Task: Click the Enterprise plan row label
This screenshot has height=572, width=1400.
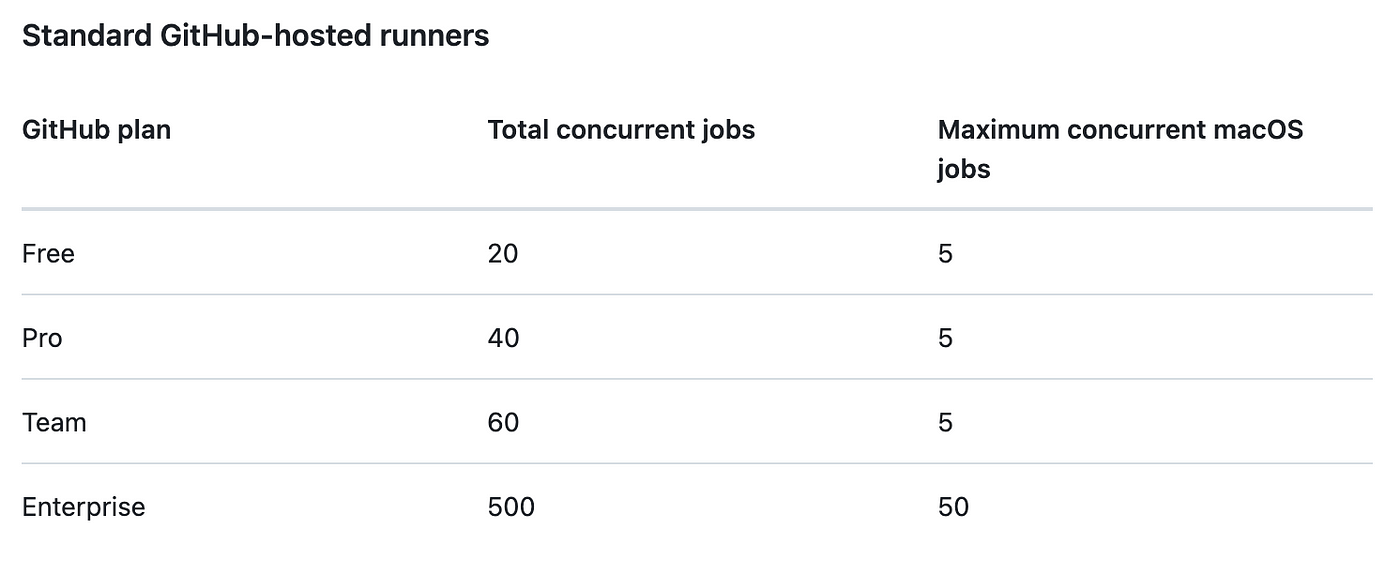Action: [84, 507]
